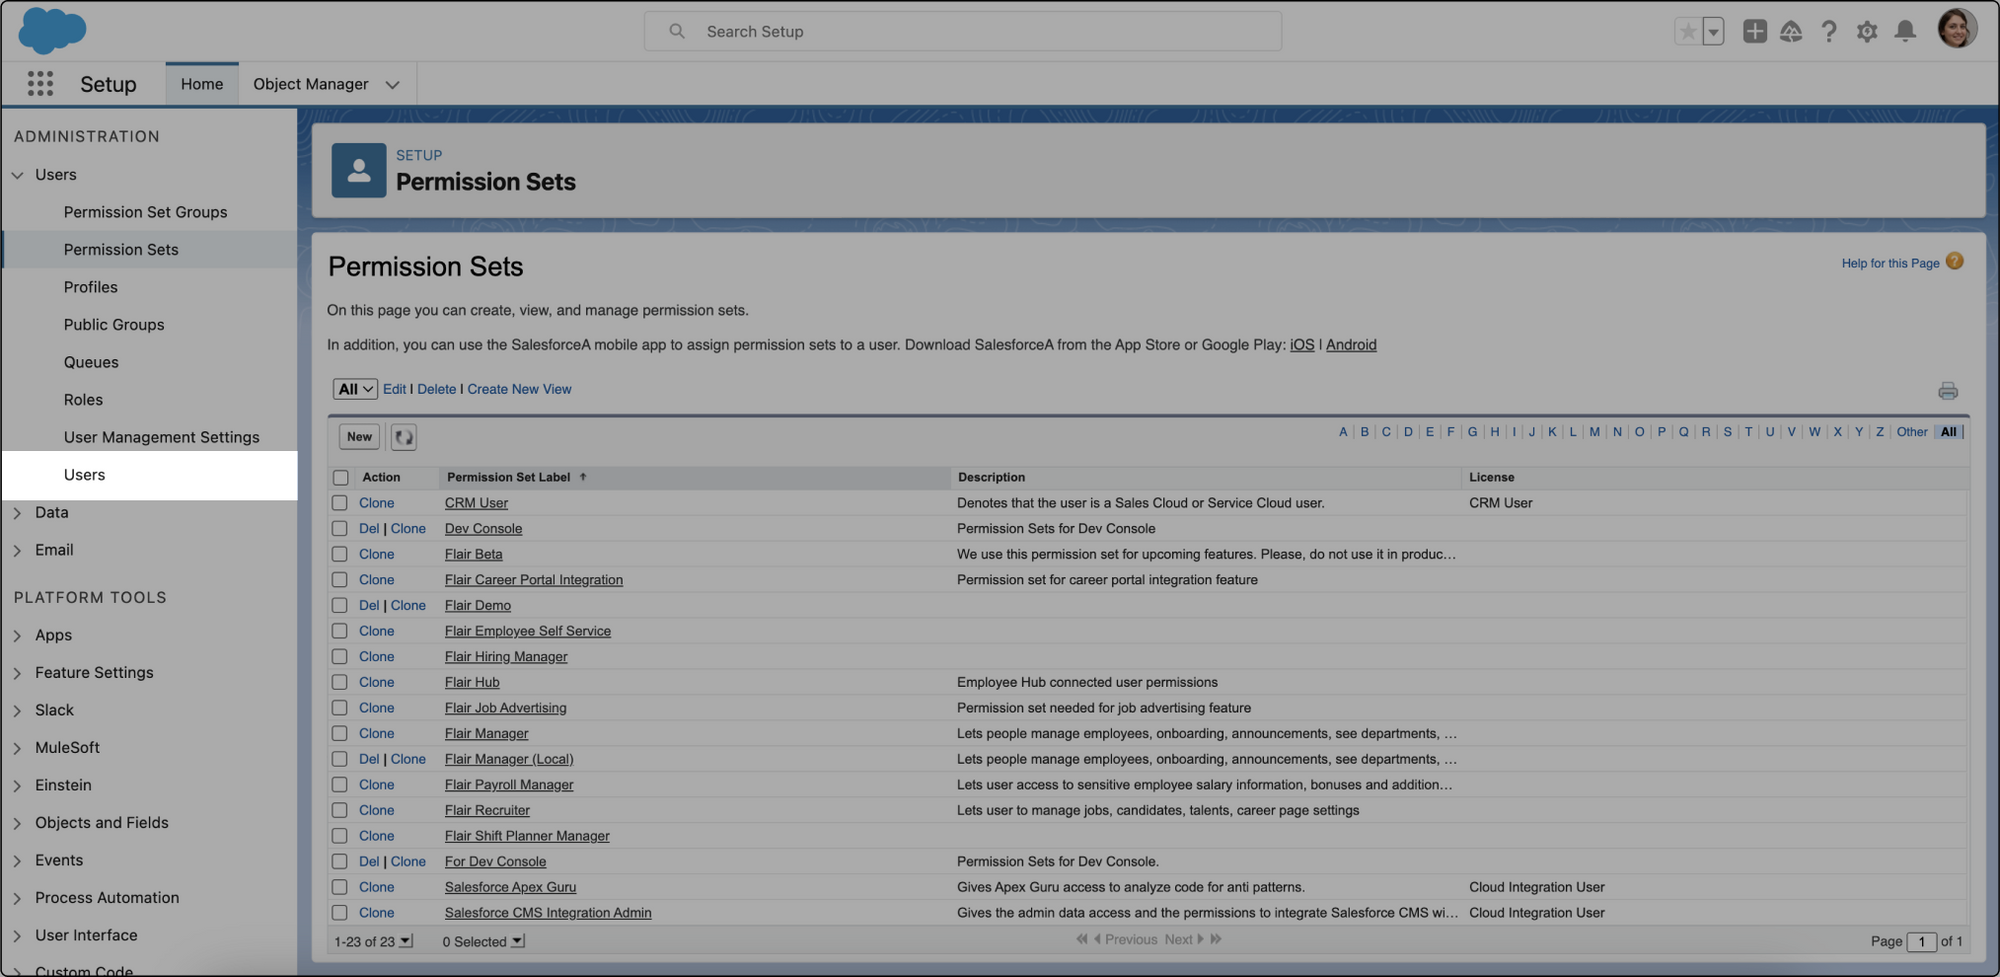Expand the Objects and Fields section
The height and width of the screenshot is (977, 2000).
tap(18, 823)
